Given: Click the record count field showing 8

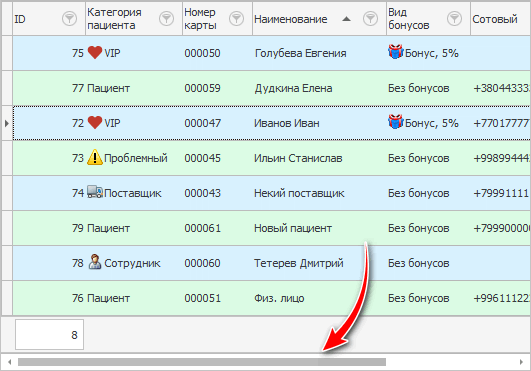Looking at the screenshot, I should tap(49, 334).
